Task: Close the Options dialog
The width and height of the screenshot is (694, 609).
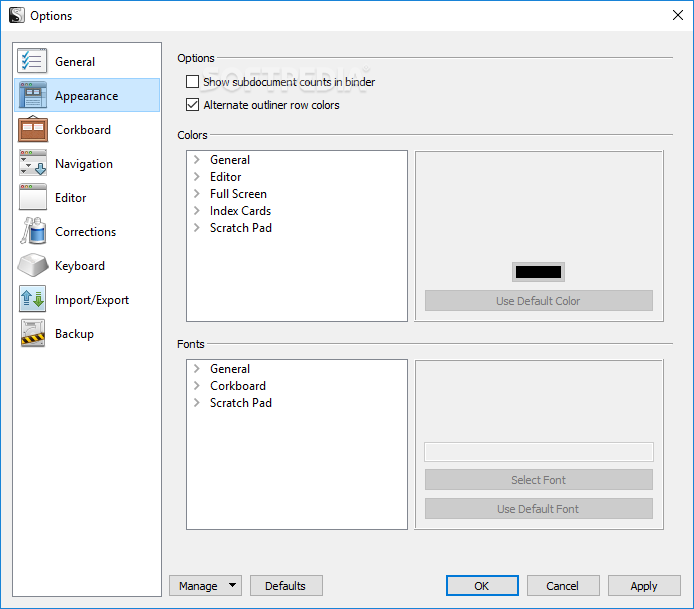Action: 678,15
